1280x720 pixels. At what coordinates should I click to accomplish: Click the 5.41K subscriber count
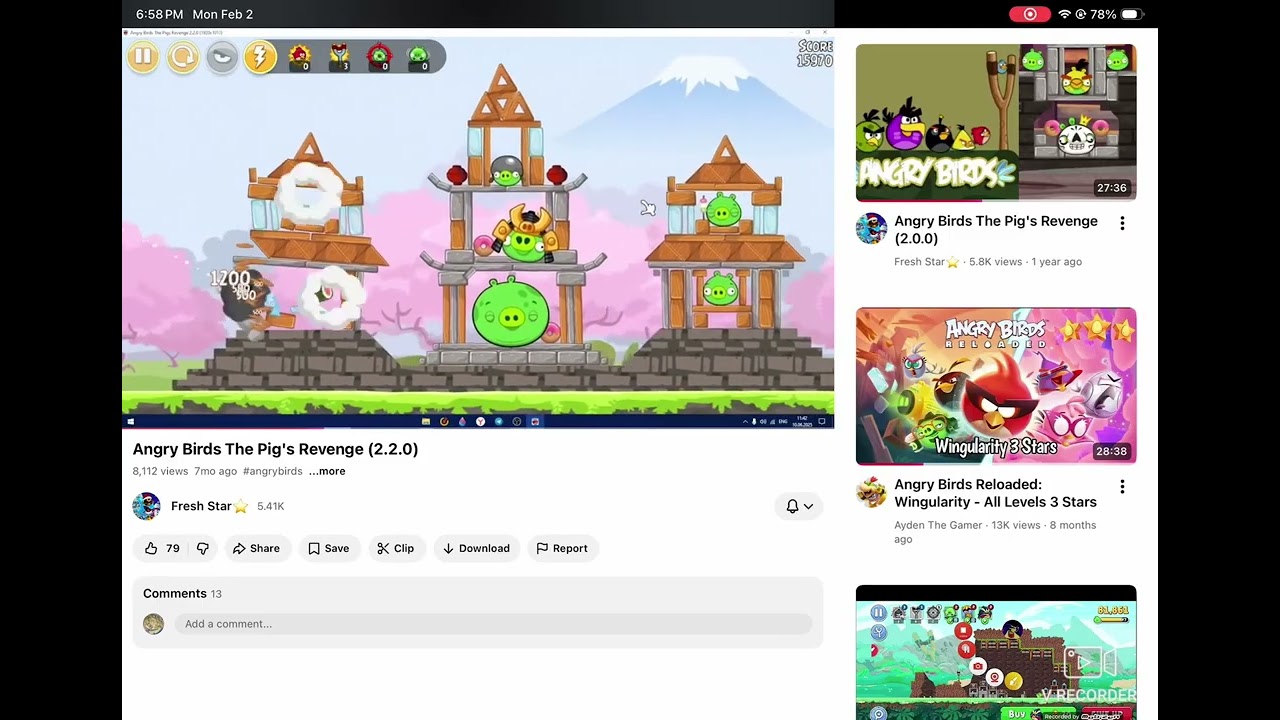(x=271, y=506)
